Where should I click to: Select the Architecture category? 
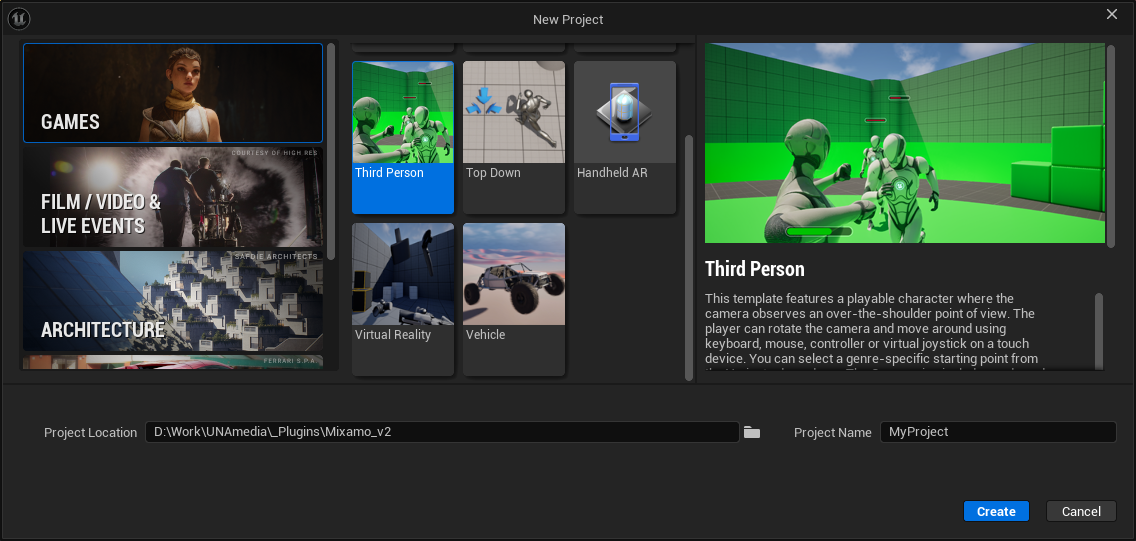[173, 301]
